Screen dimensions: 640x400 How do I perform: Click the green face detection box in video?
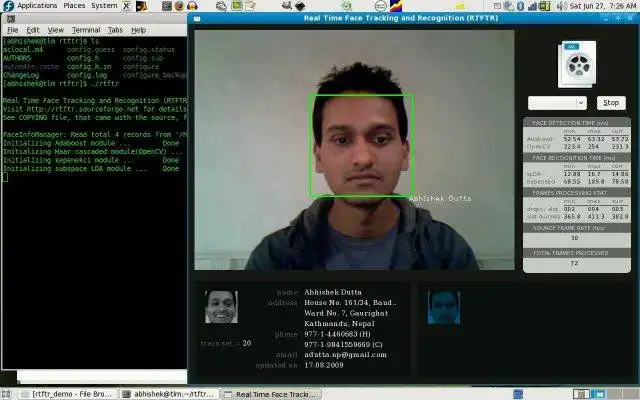pyautogui.click(x=362, y=146)
